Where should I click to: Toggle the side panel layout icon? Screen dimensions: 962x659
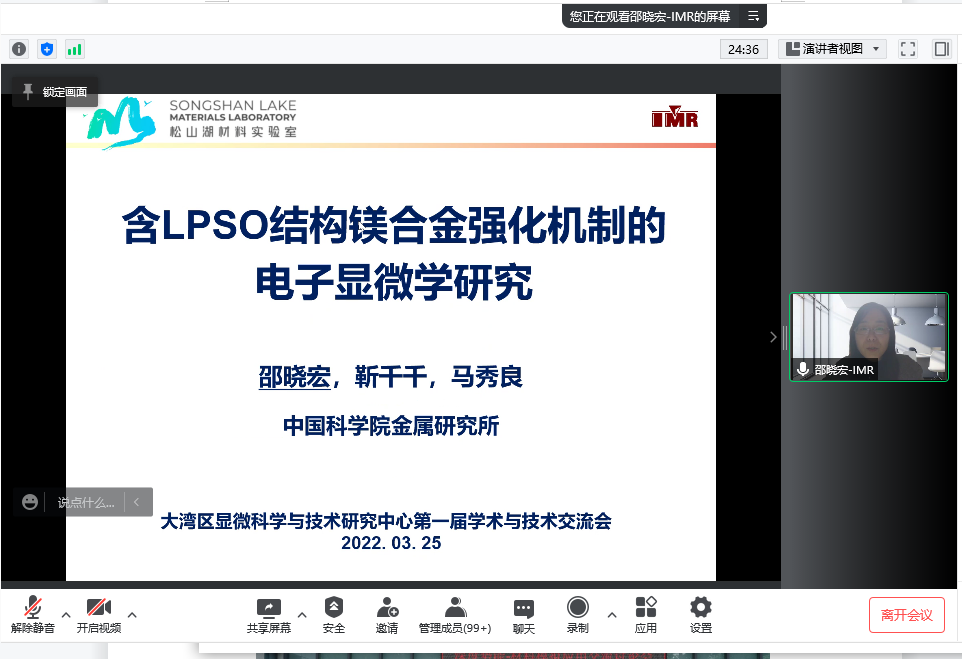[941, 48]
